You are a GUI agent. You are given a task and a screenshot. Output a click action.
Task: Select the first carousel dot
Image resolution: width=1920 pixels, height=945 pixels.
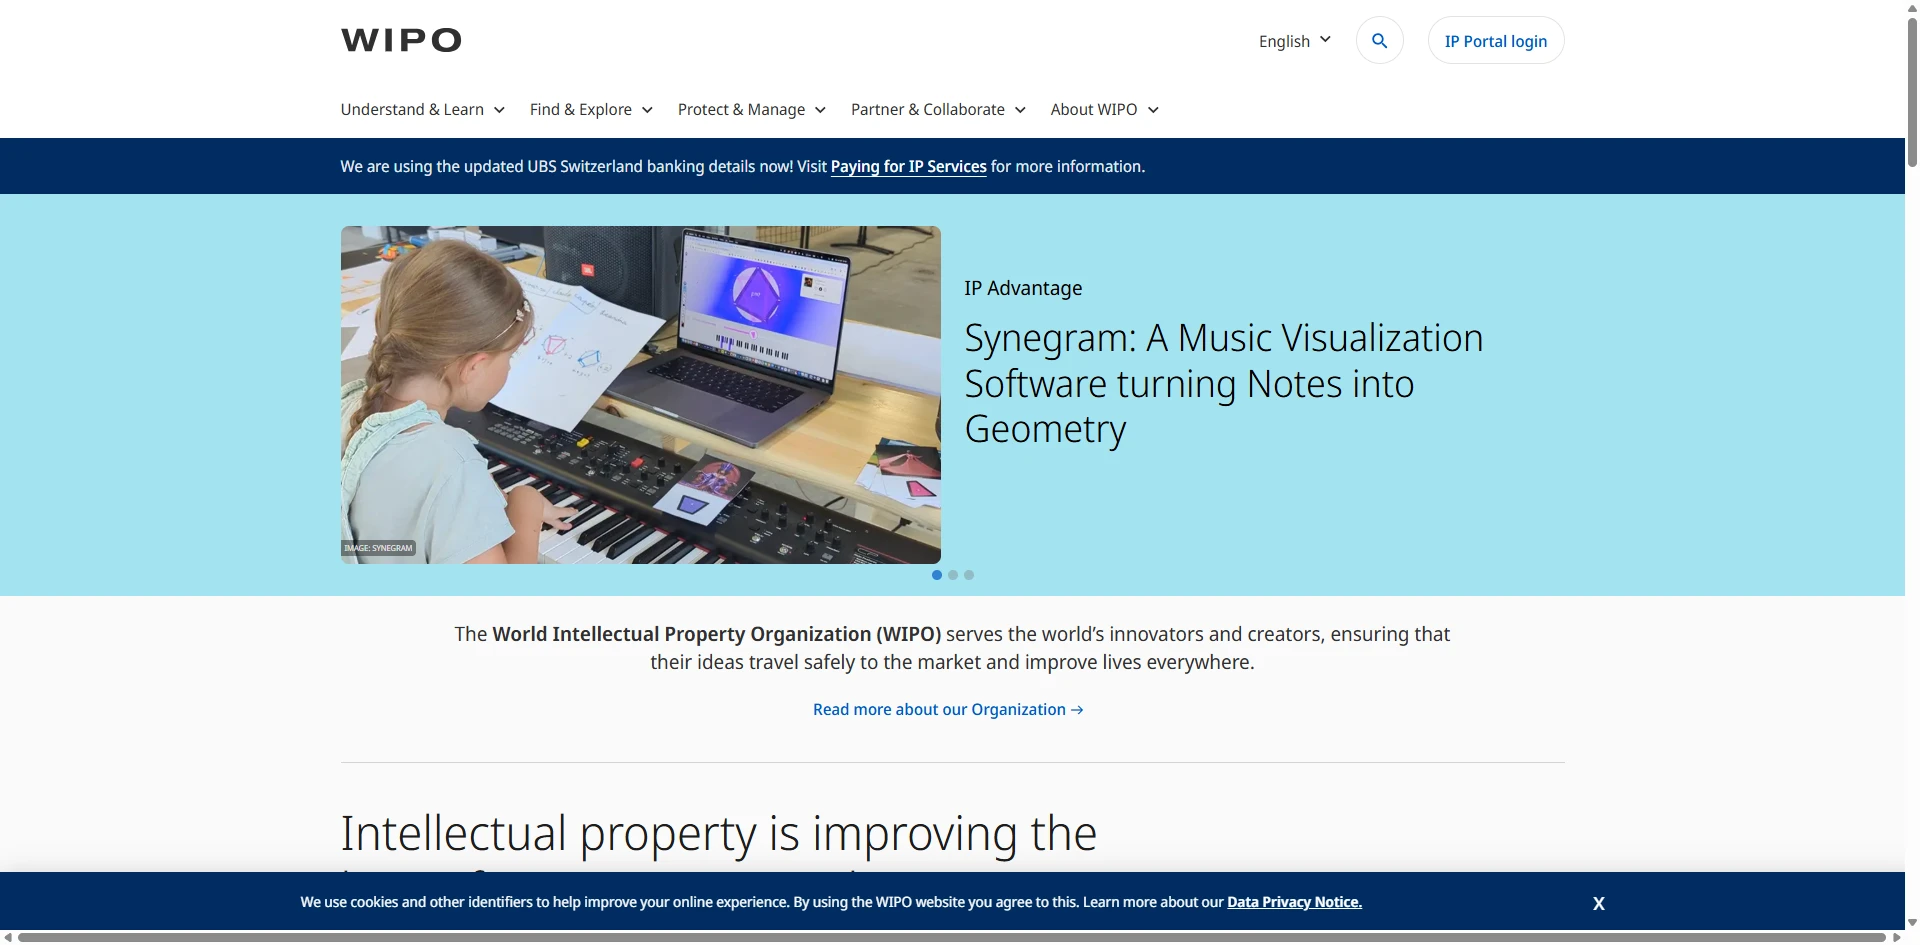(937, 575)
